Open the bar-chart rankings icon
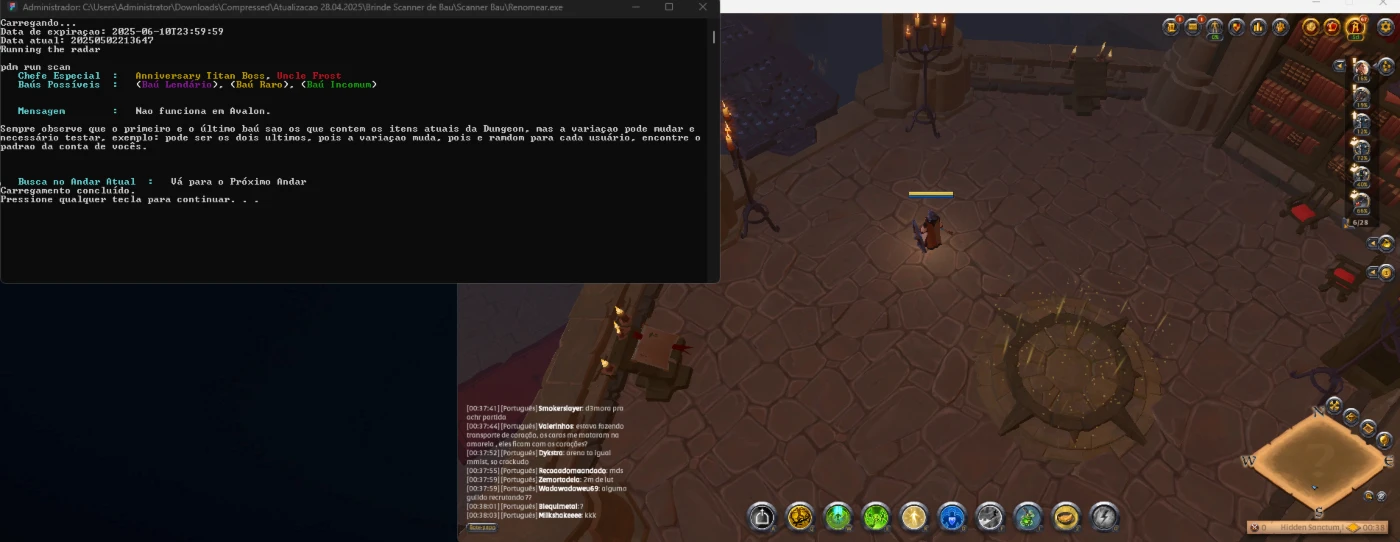 [x=1258, y=27]
